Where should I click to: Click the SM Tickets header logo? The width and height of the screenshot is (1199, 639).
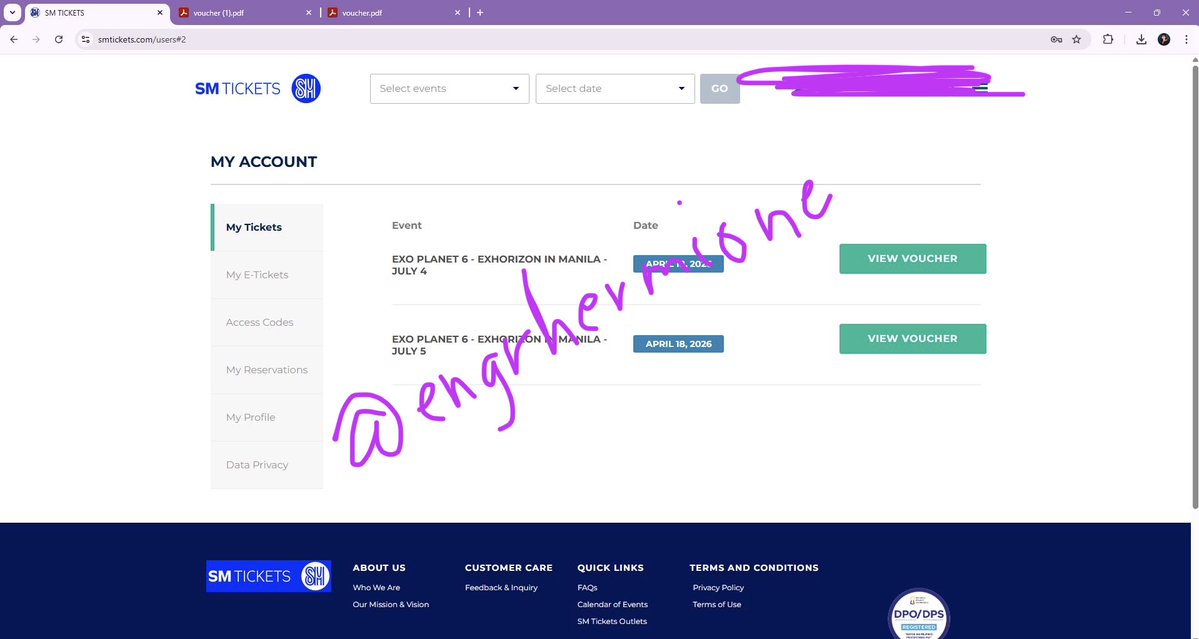258,89
